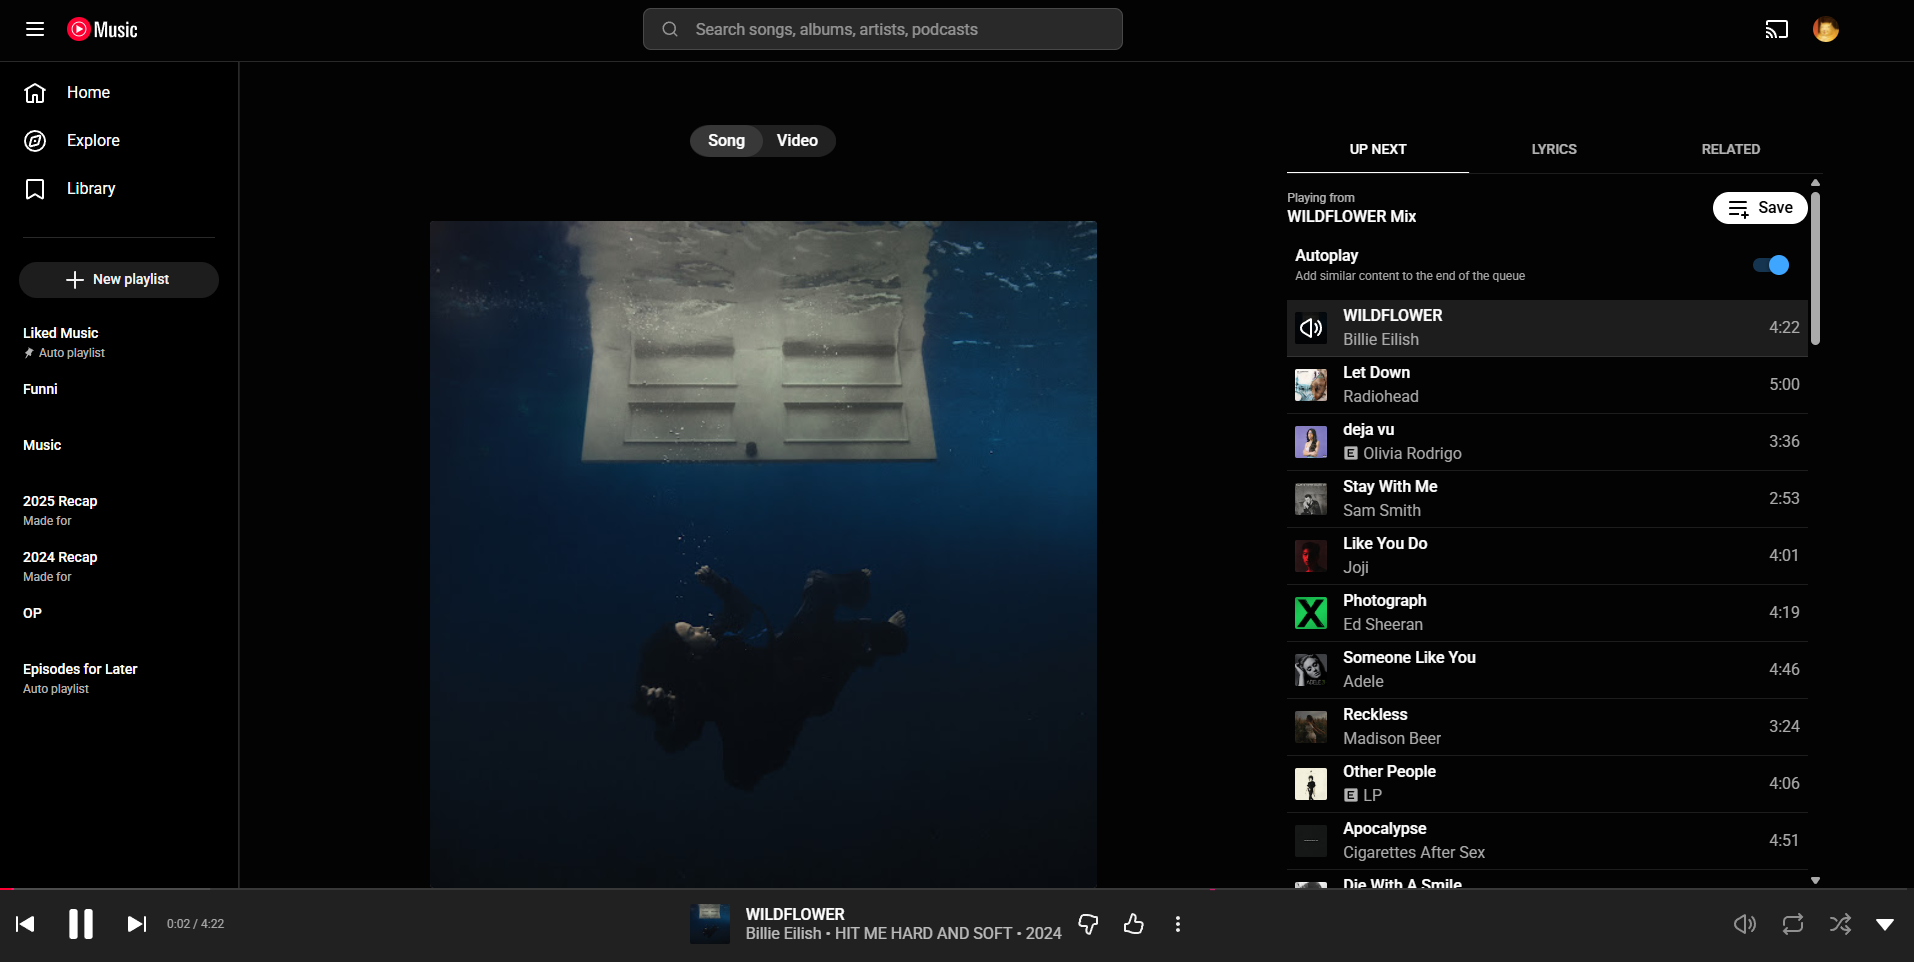Play Photograph via its green X thumbnail
The width and height of the screenshot is (1914, 962).
[1311, 613]
